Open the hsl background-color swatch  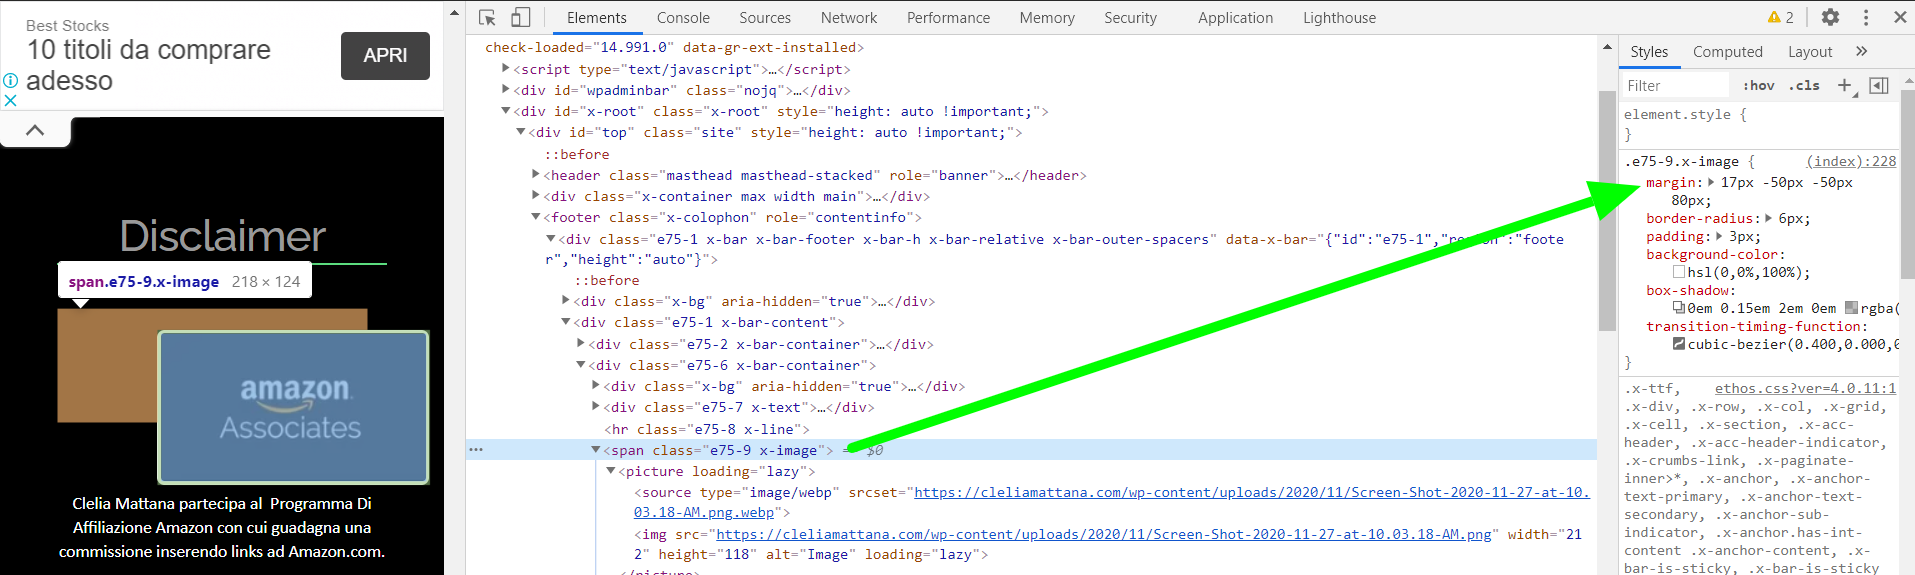coord(1679,272)
